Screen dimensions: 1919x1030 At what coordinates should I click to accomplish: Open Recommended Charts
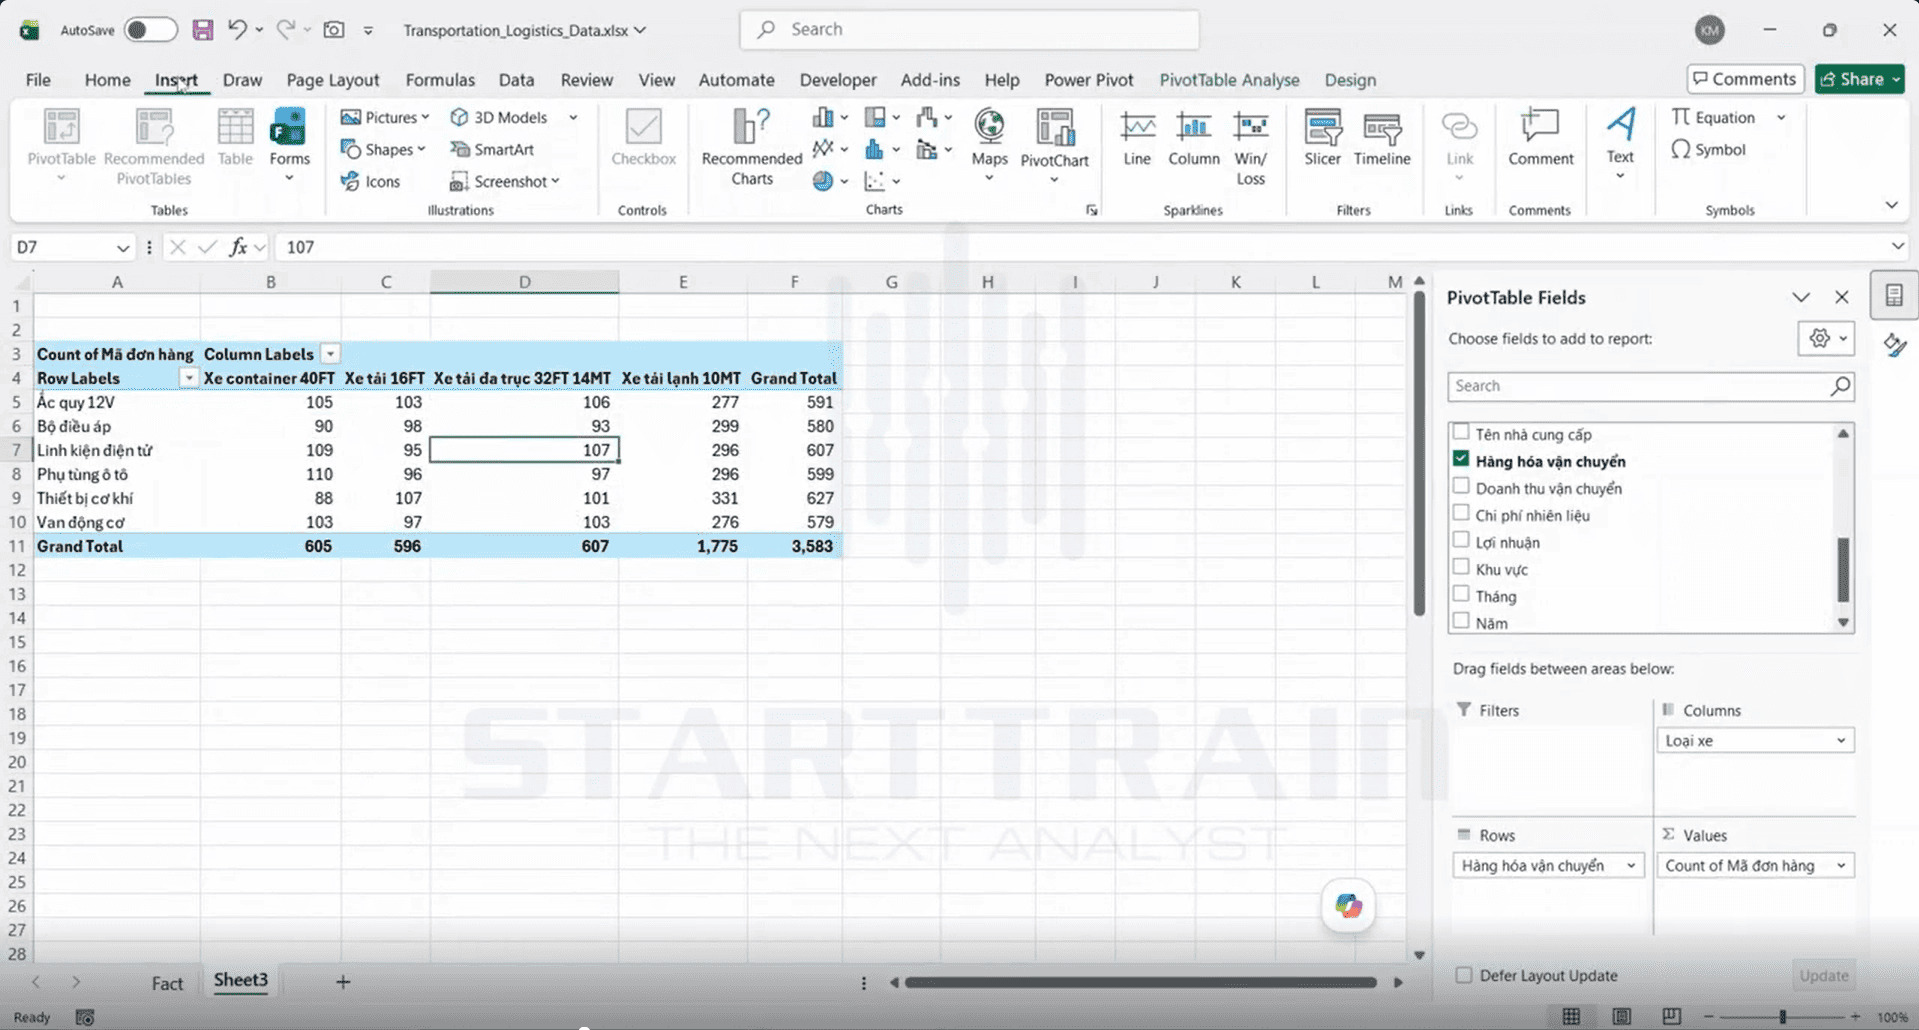pos(752,147)
